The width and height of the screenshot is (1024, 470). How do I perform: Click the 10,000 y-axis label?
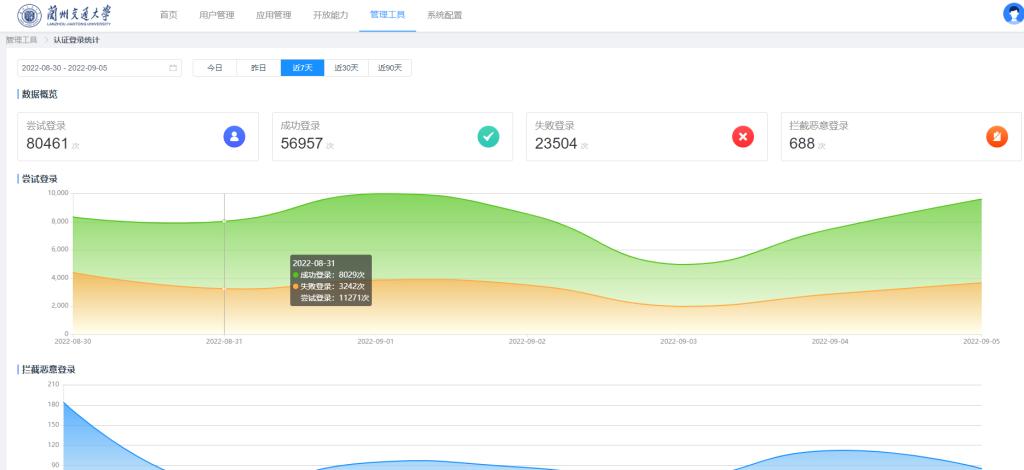pos(58,193)
